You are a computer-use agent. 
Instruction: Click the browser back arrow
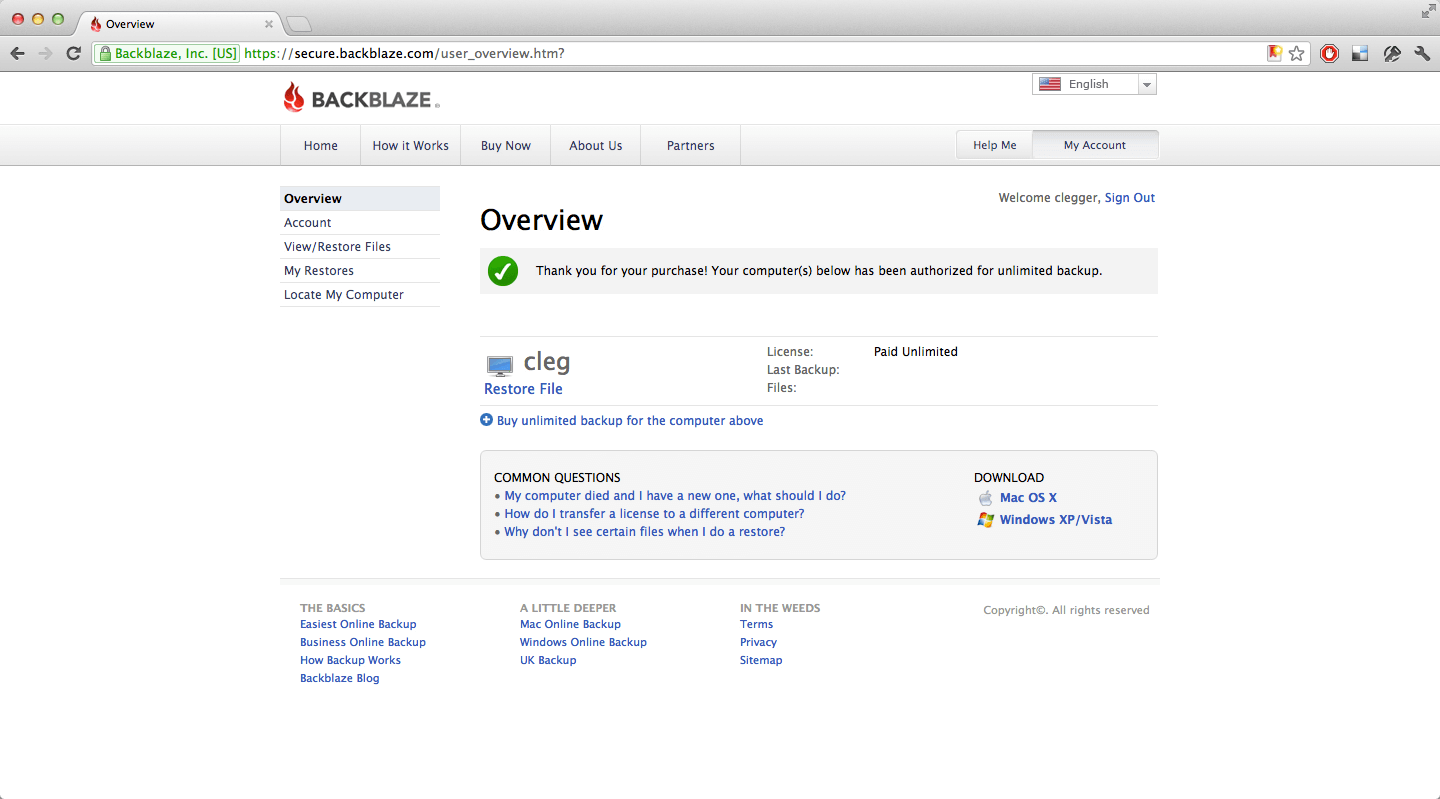coord(17,53)
